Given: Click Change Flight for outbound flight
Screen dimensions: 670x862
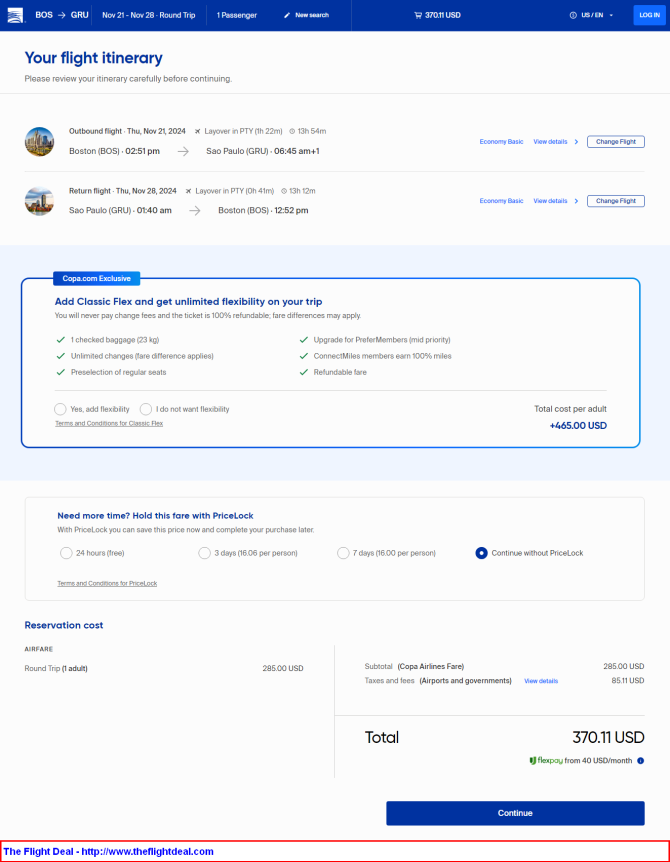Looking at the screenshot, I should point(616,142).
